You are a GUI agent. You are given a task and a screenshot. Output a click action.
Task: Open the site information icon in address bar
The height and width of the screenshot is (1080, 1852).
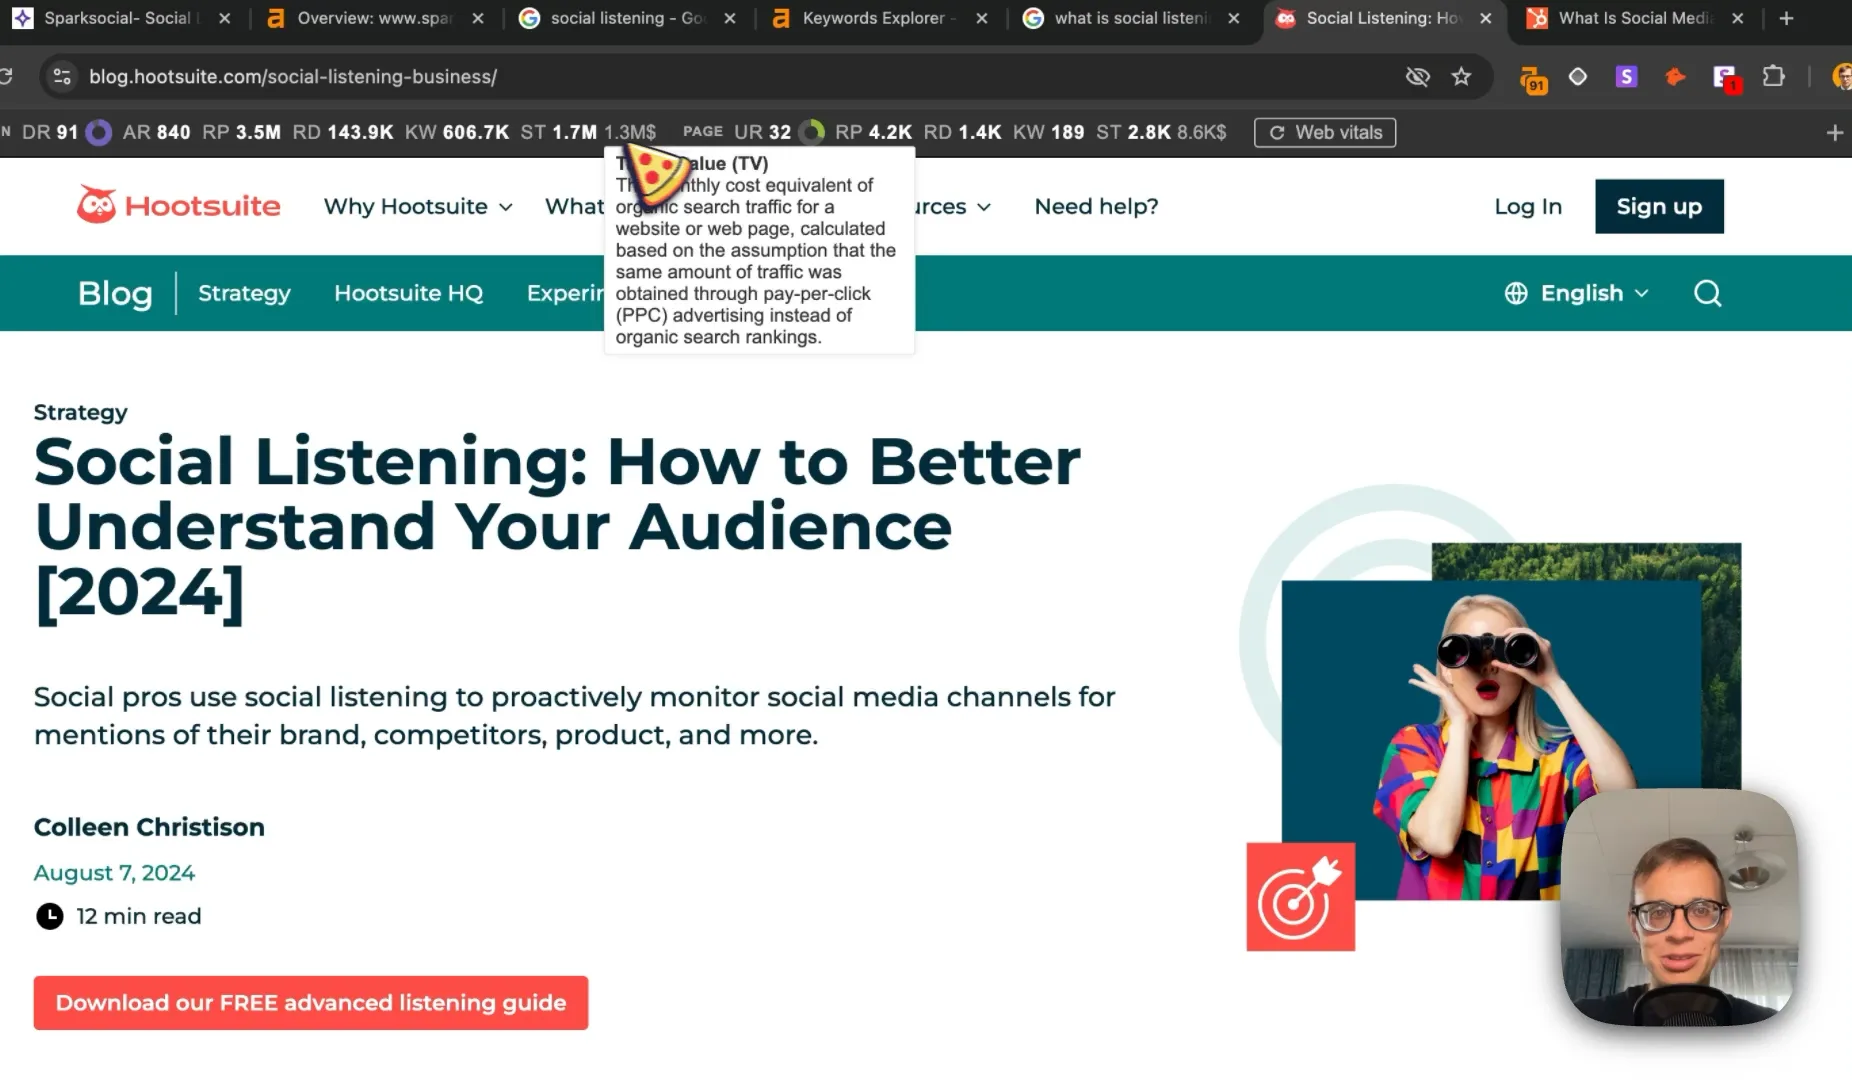[62, 77]
